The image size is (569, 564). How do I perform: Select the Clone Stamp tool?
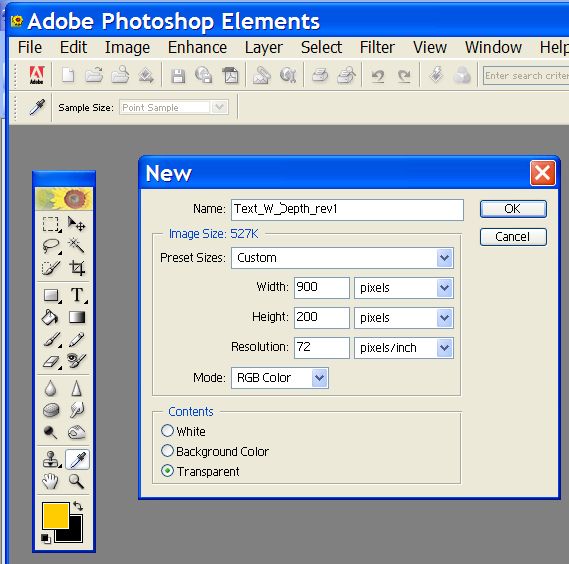(x=51, y=459)
